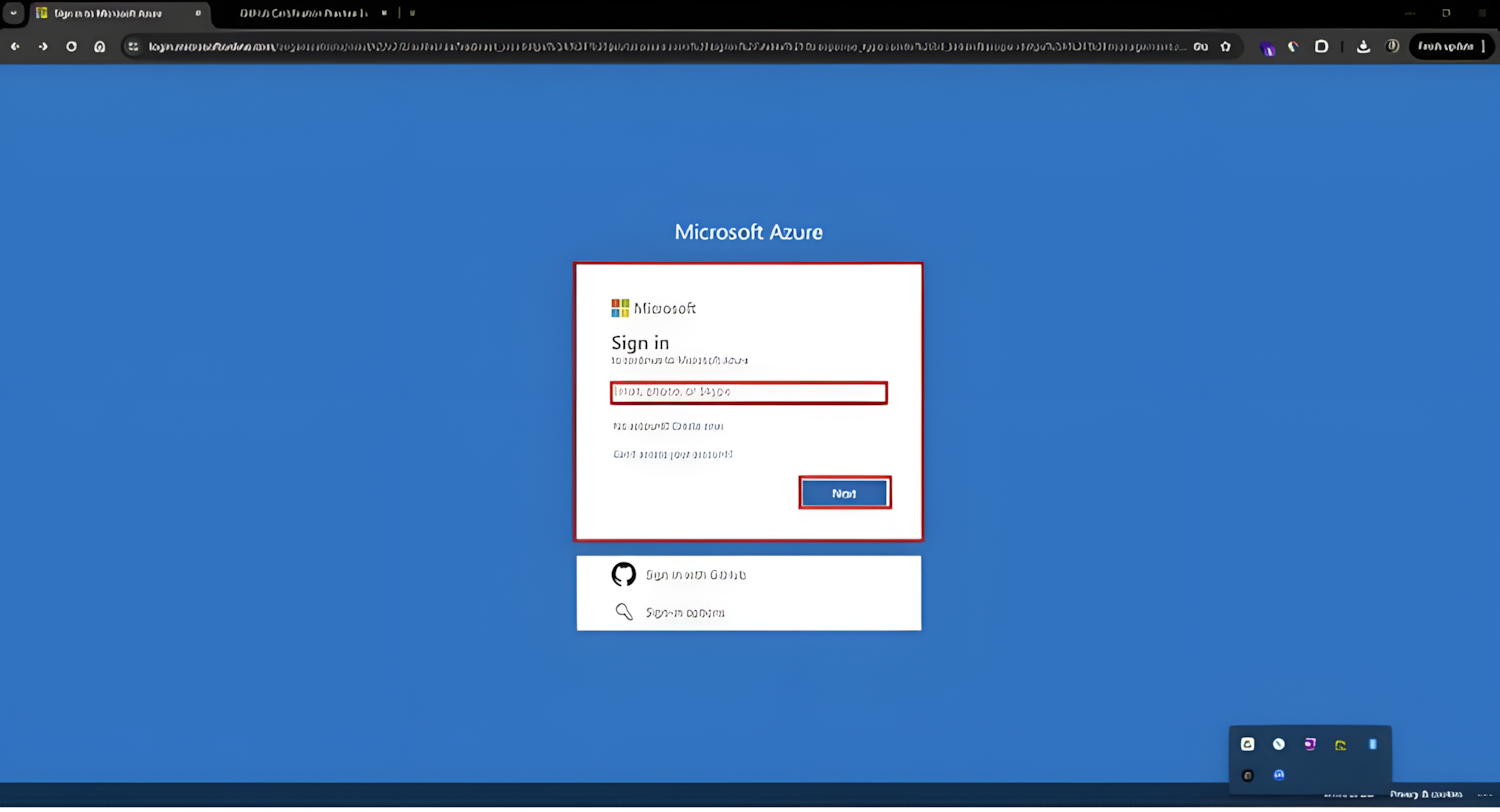Click the GitHub logo icon
Image resolution: width=1500 pixels, height=812 pixels.
pos(624,574)
